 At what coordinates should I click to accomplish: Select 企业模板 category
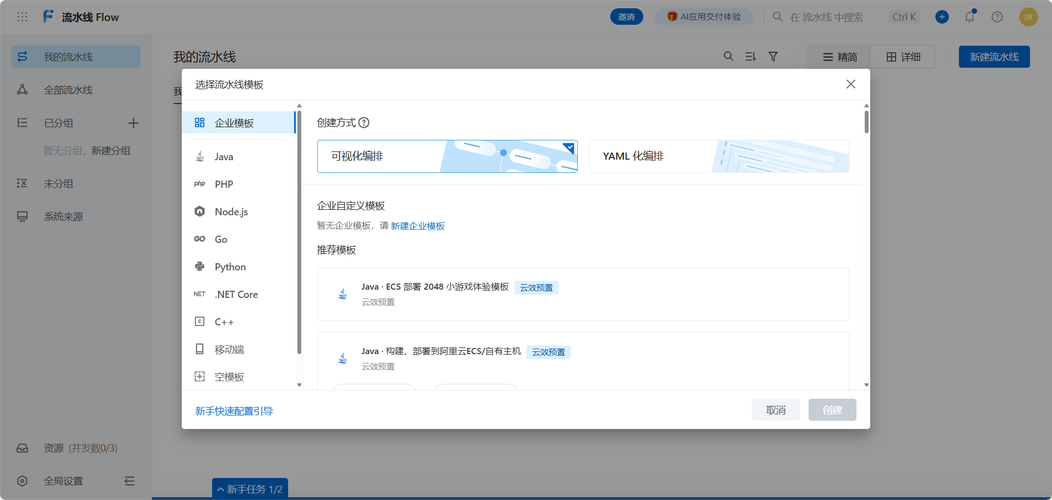click(238, 123)
